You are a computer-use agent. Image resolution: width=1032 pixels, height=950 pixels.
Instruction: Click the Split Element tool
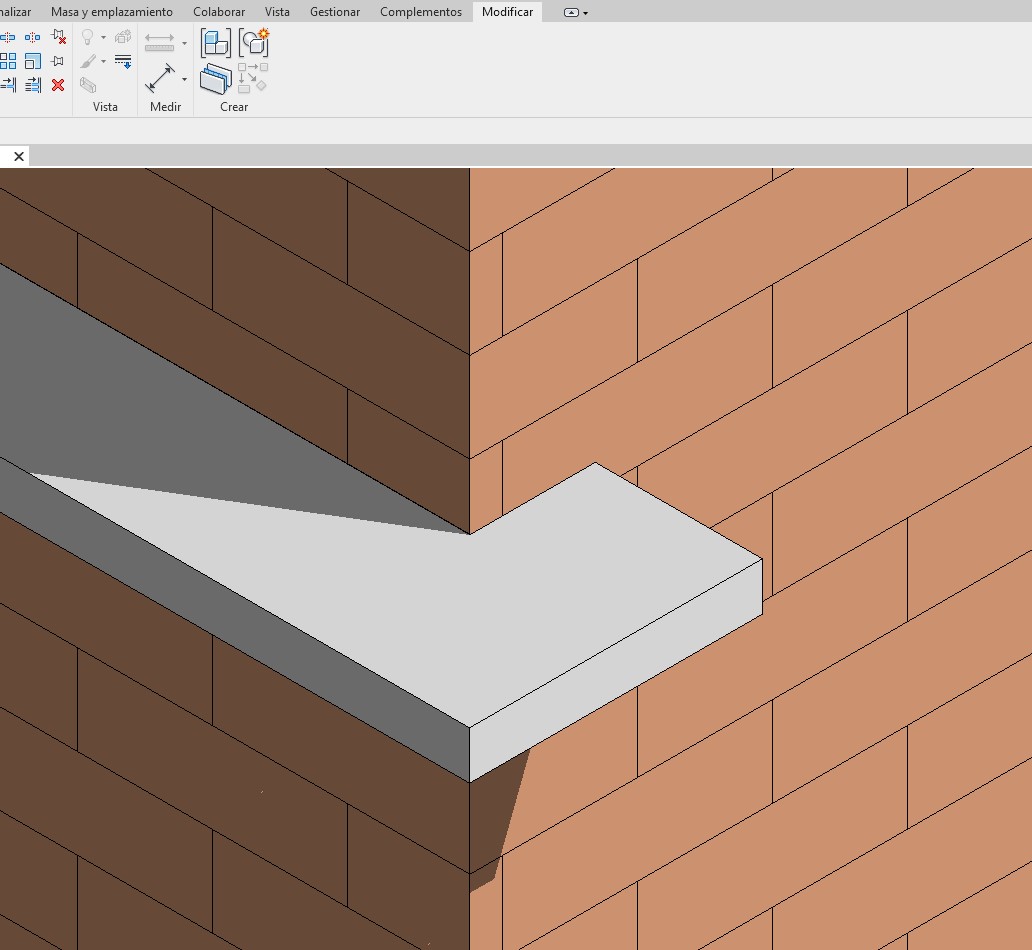pos(7,37)
